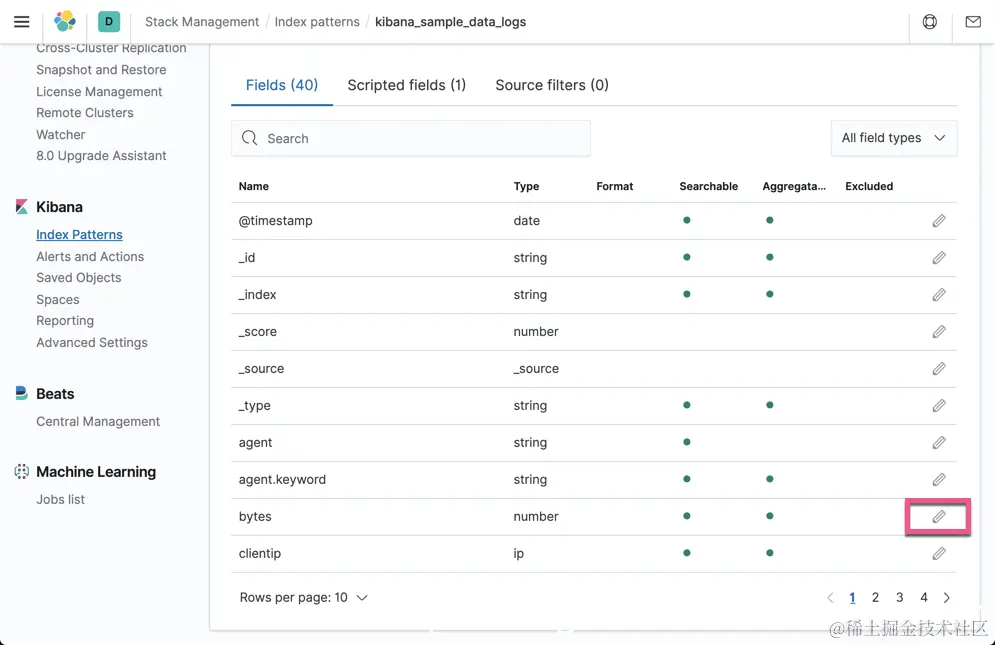Open the hamburger navigation menu
Image resolution: width=995 pixels, height=645 pixels.
22,22
